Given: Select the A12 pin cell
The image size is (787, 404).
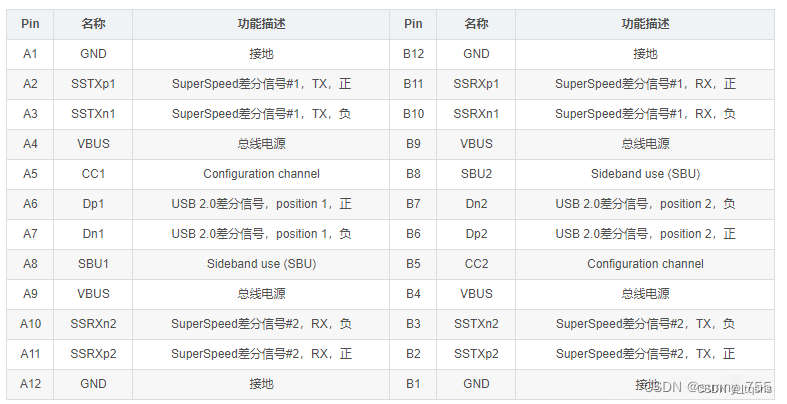Looking at the screenshot, I should coord(30,384).
